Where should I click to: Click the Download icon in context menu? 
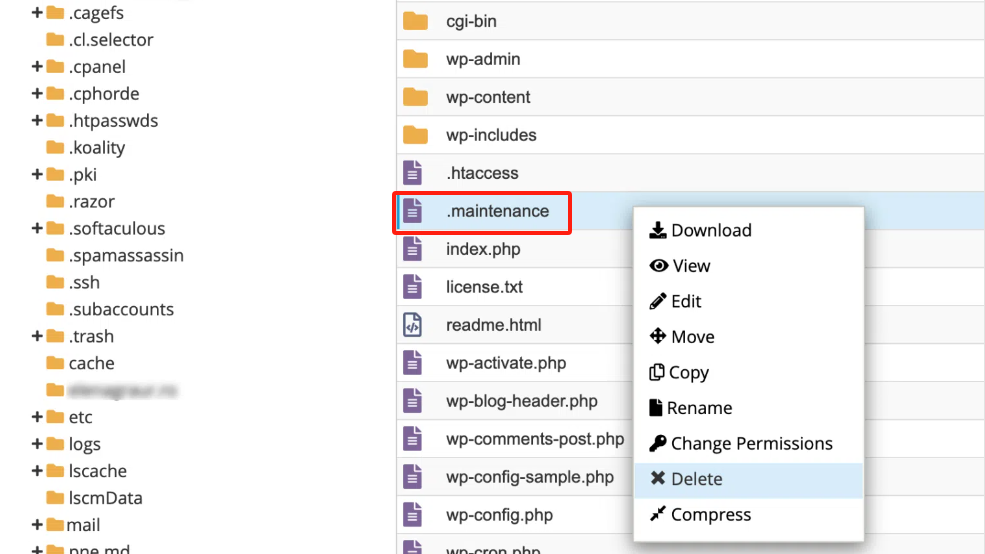tap(658, 230)
